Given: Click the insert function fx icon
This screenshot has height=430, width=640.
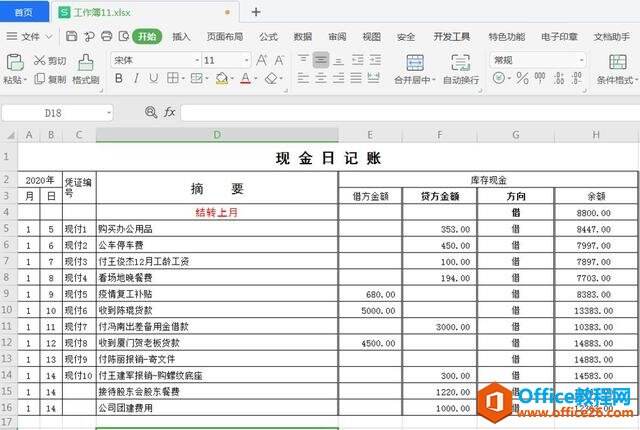Looking at the screenshot, I should coord(170,113).
